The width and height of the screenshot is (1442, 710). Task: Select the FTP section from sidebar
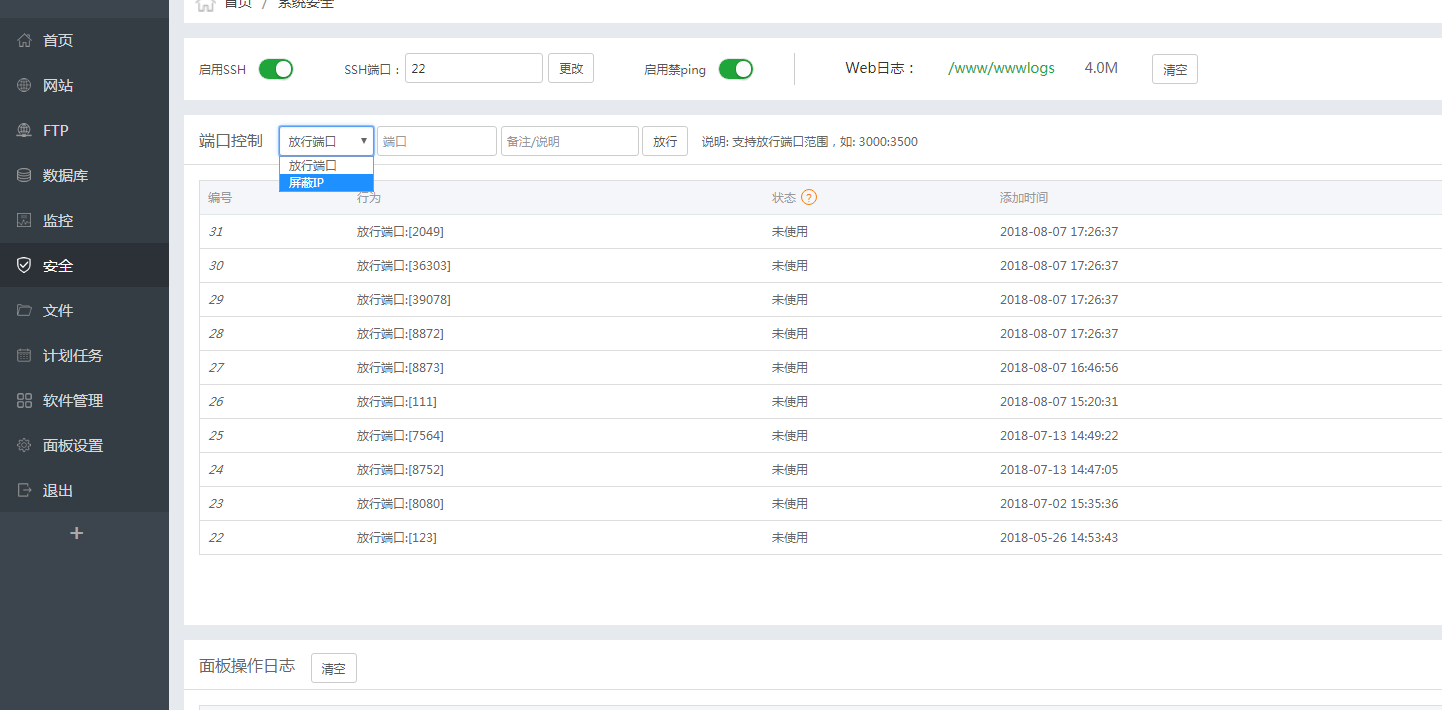pyautogui.click(x=57, y=130)
